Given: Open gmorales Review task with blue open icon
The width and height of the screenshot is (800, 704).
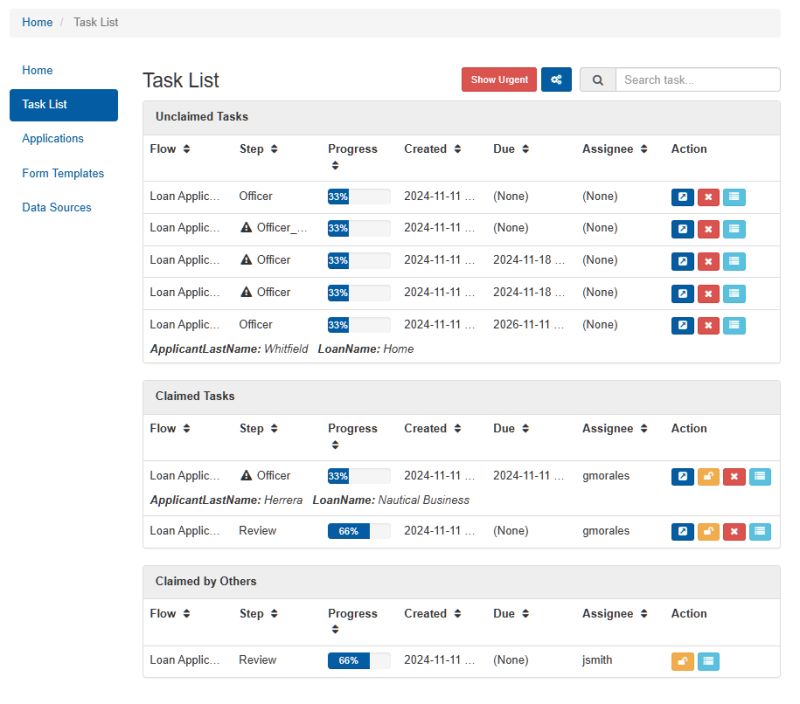Looking at the screenshot, I should [682, 532].
